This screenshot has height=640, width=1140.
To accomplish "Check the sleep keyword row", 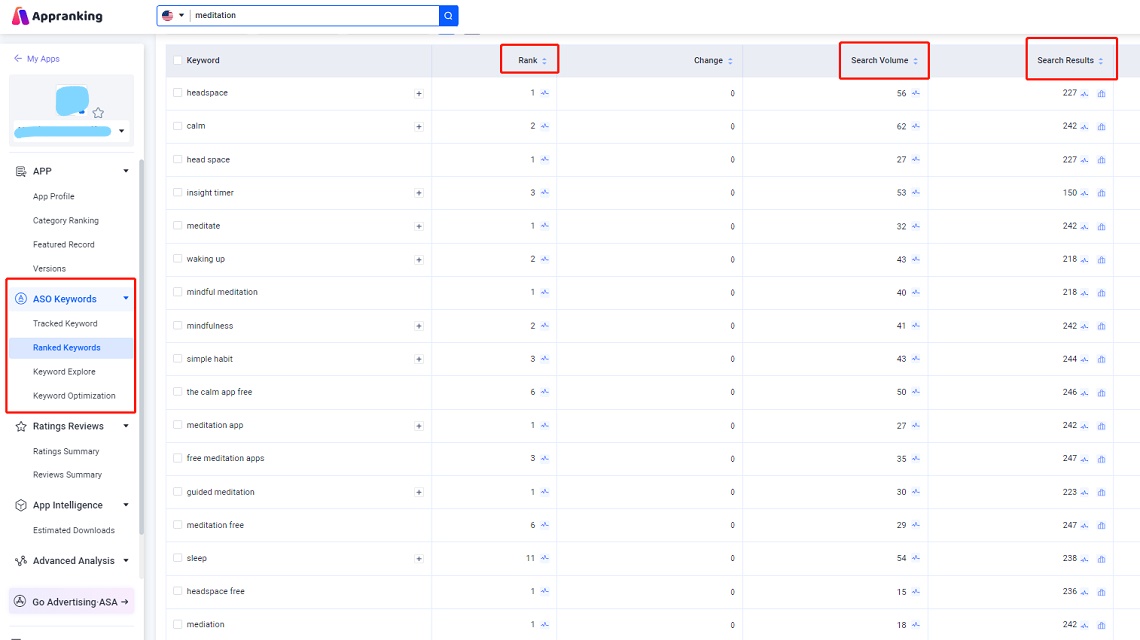I will [177, 558].
